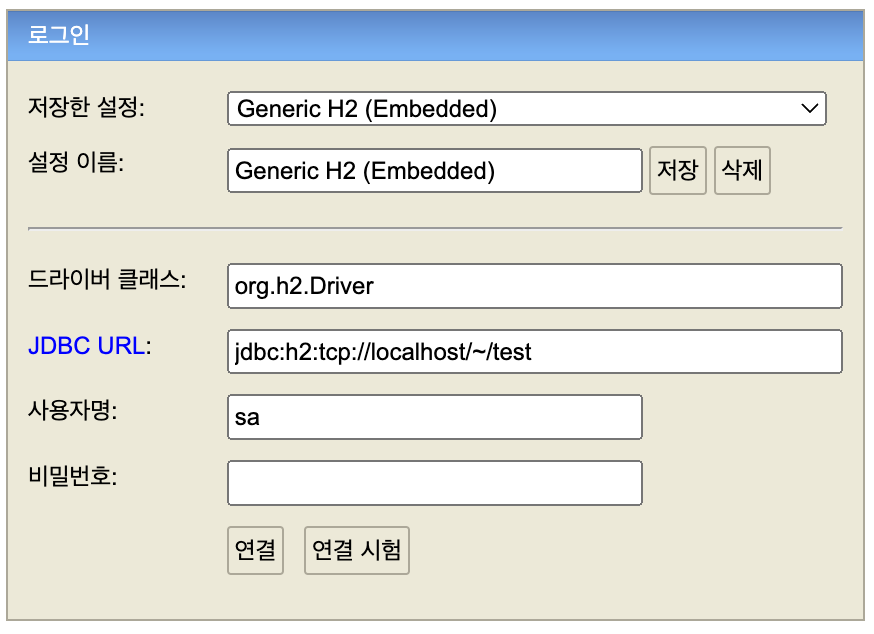Click the 연결 시험 test connection button
Image resolution: width=874 pixels, height=634 pixels.
pyautogui.click(x=357, y=550)
